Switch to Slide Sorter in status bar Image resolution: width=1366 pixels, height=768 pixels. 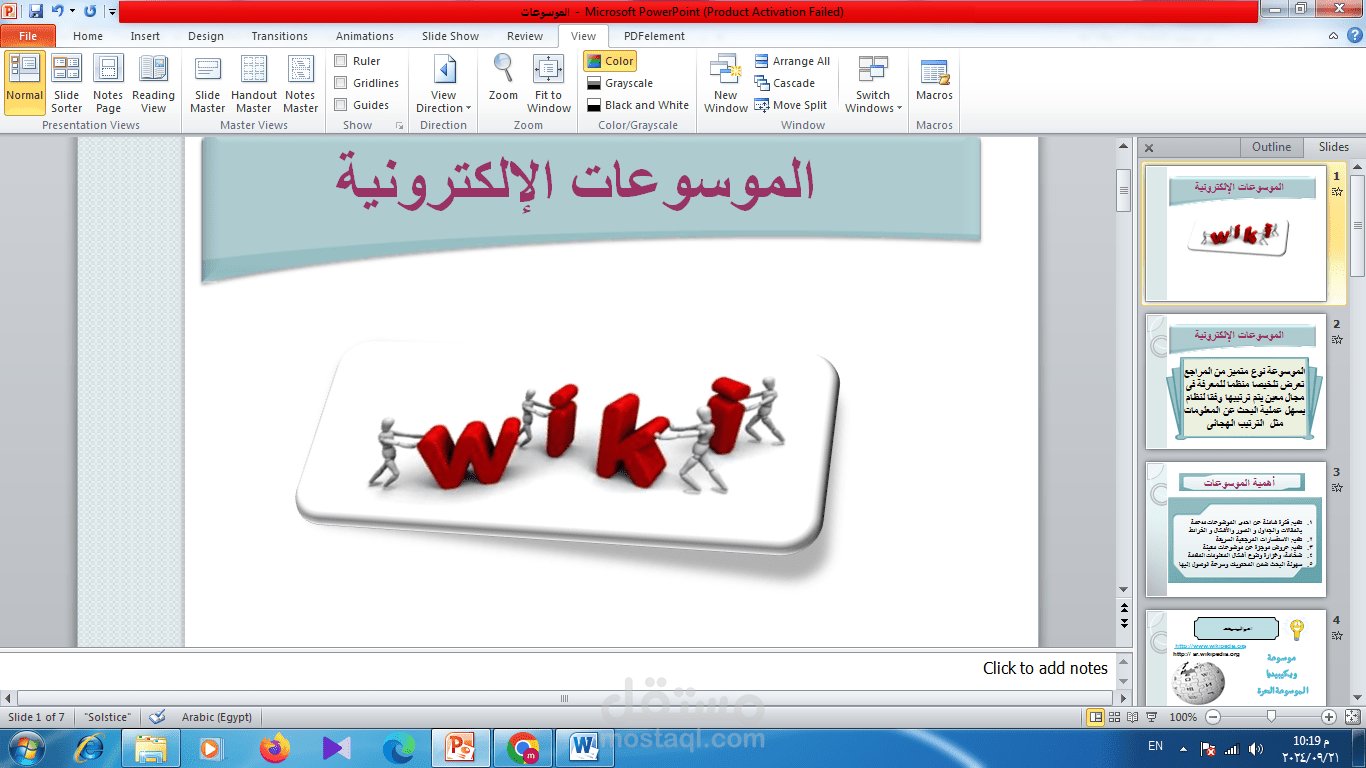click(1115, 717)
